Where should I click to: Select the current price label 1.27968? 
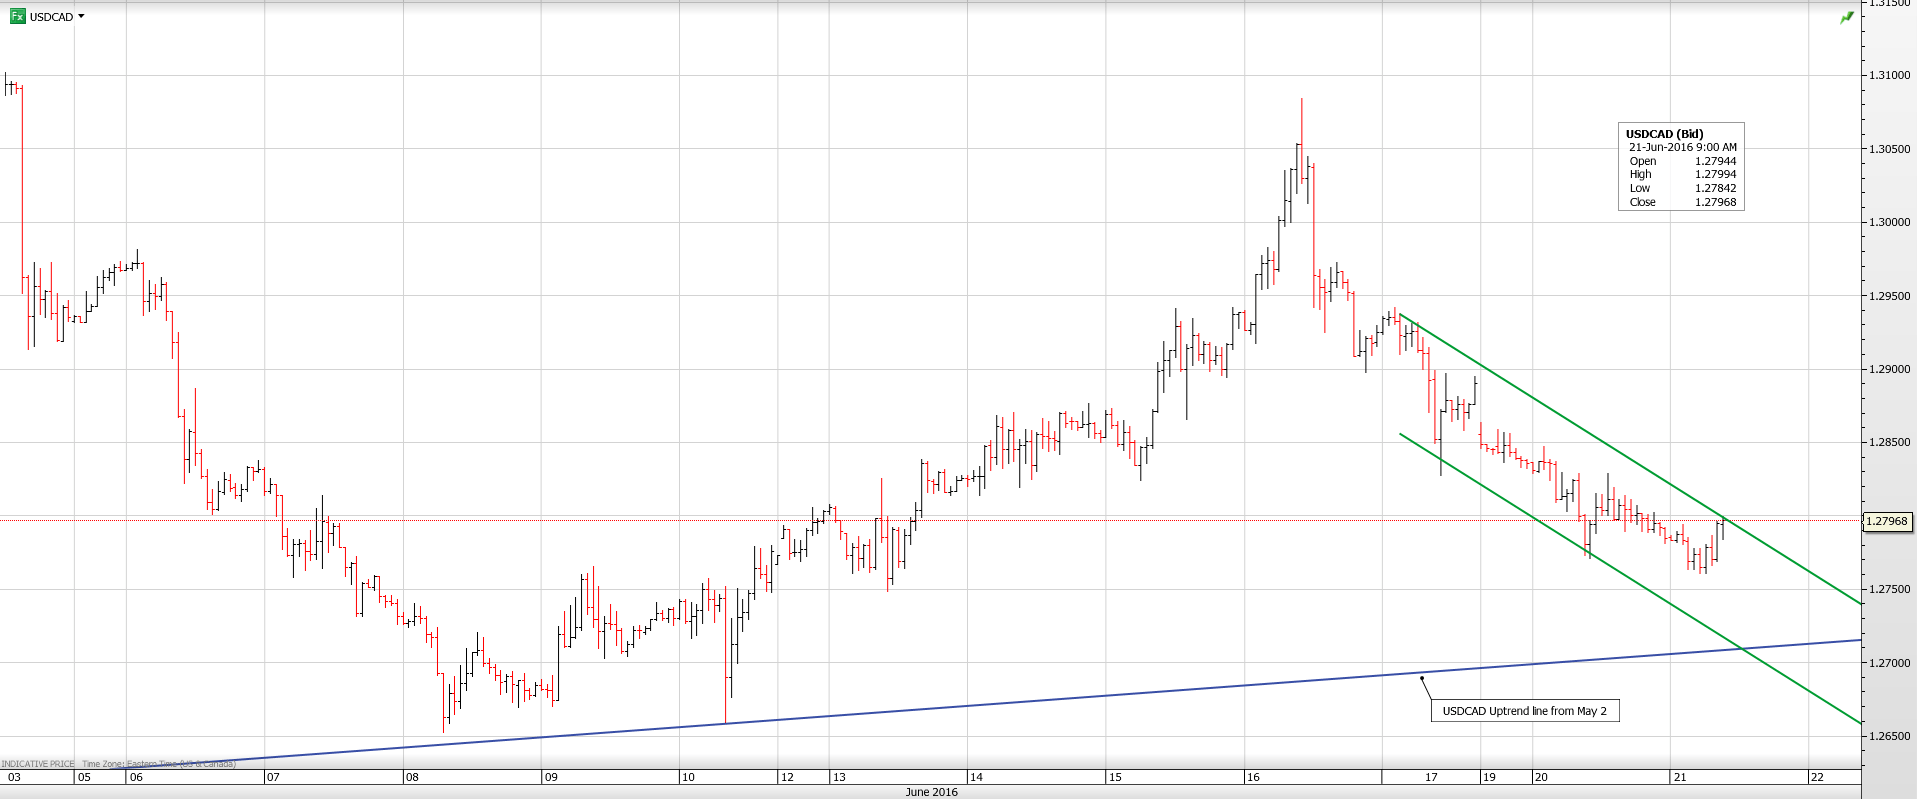(x=1887, y=521)
